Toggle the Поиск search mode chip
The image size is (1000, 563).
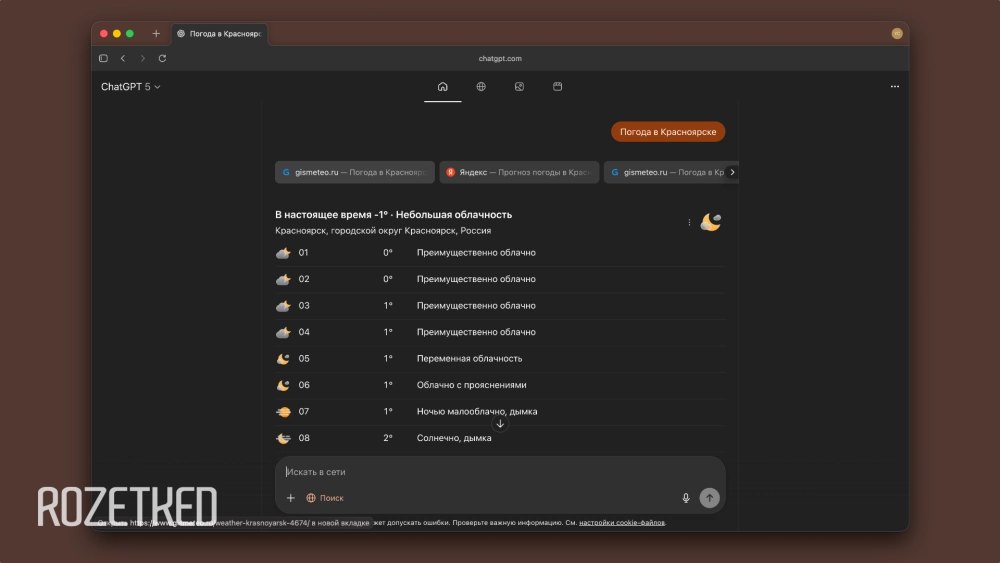click(325, 498)
